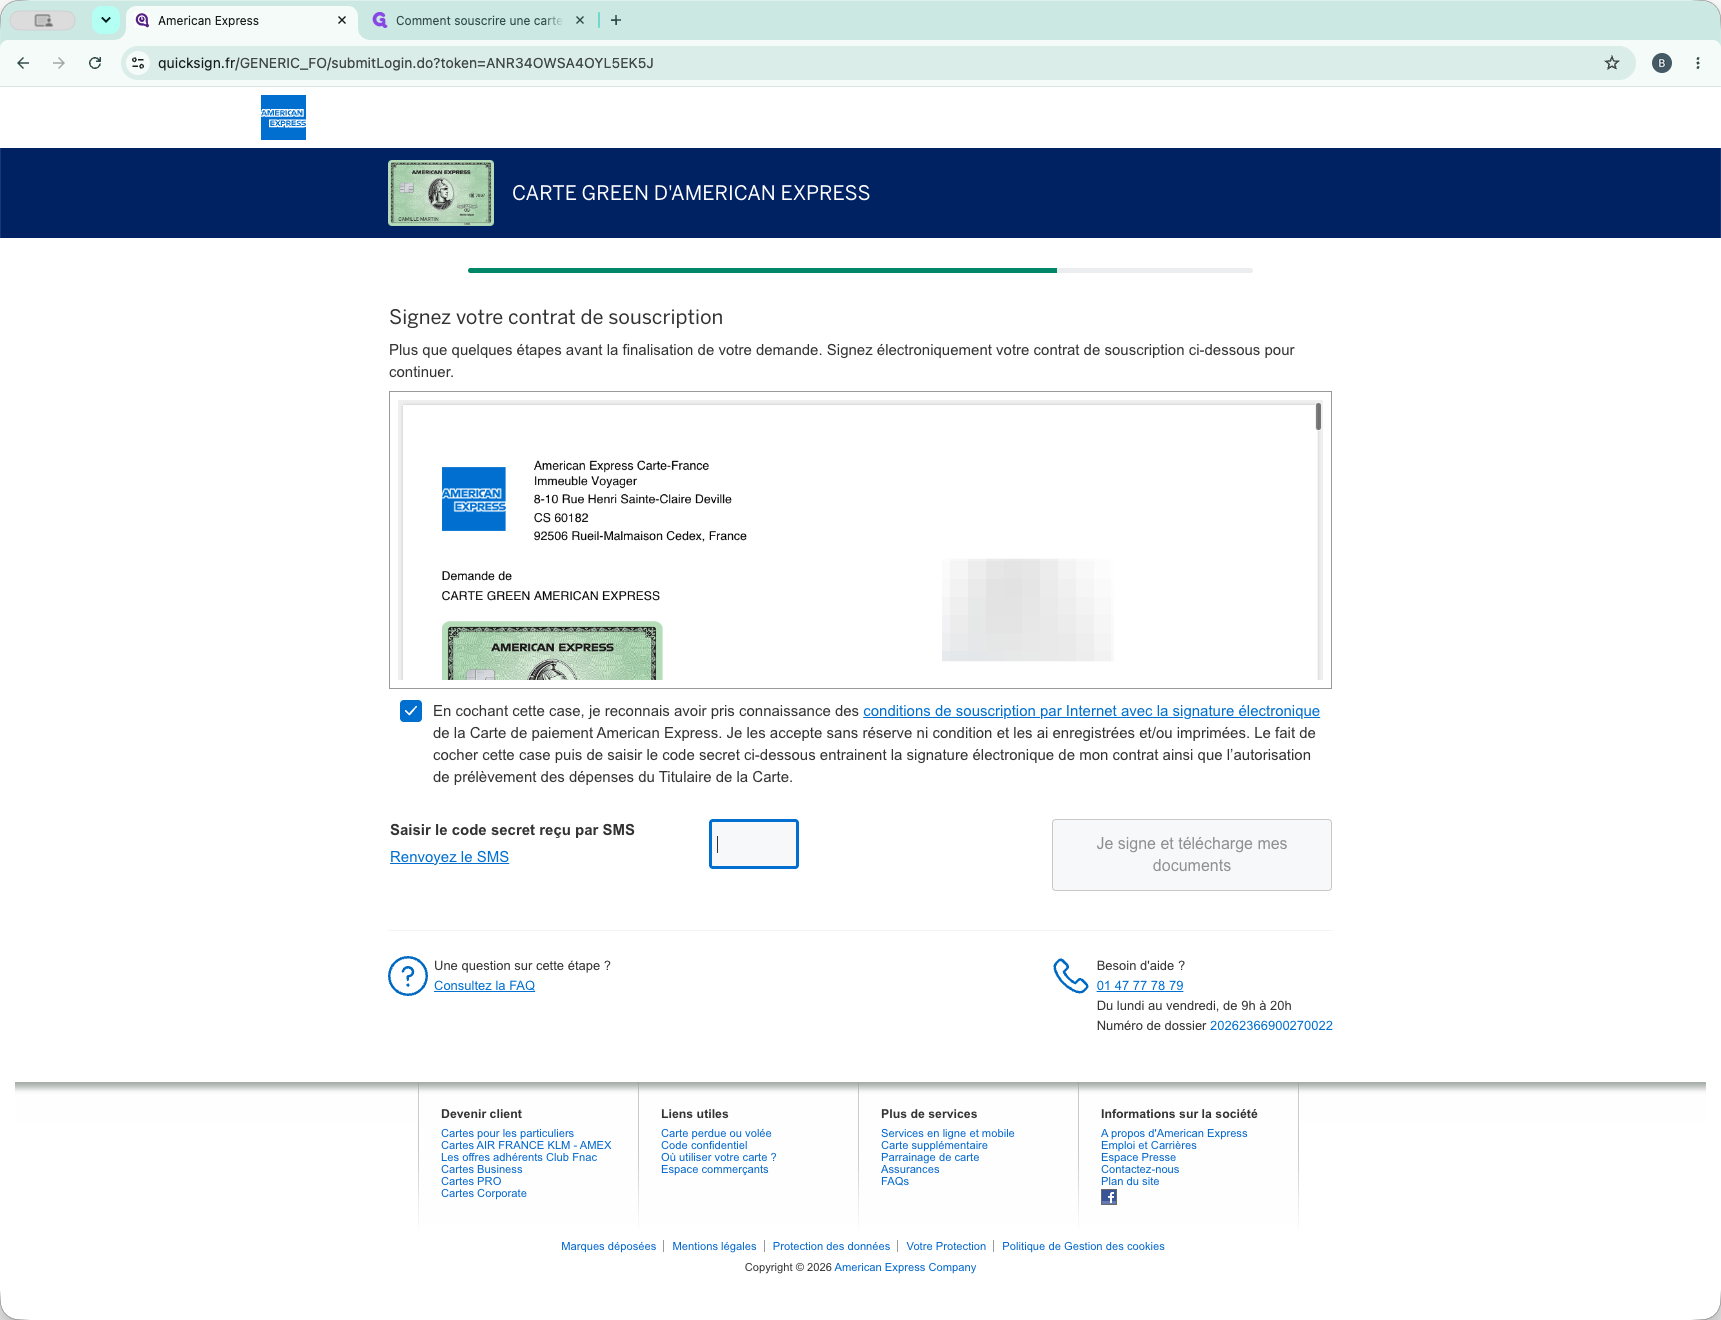Image resolution: width=1721 pixels, height=1320 pixels.
Task: Click the AmEx logo inside the contract document
Action: pos(474,499)
